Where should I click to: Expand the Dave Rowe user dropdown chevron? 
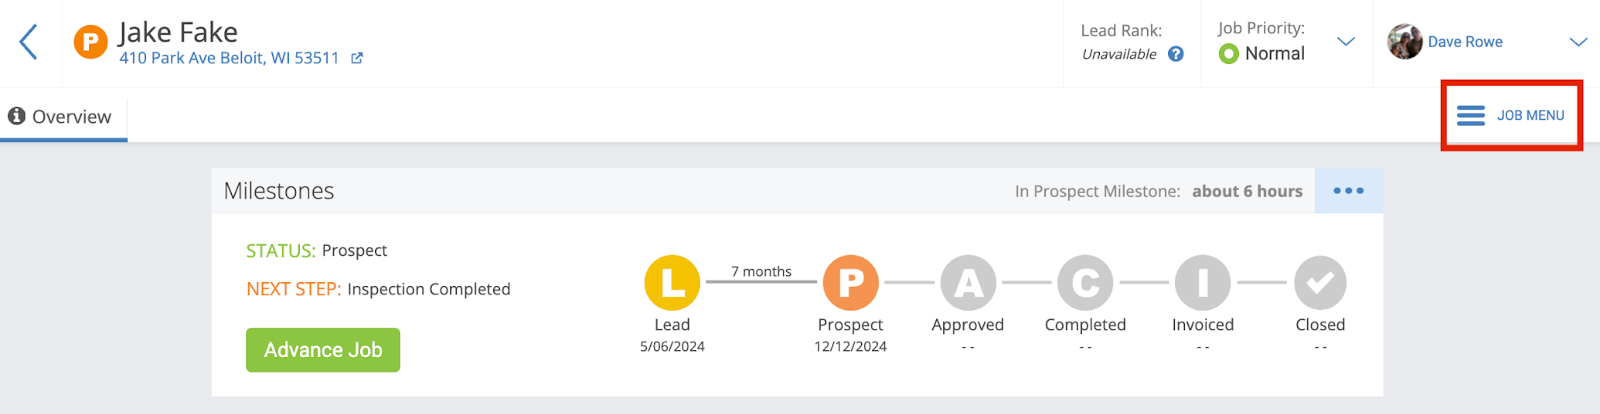(1578, 42)
